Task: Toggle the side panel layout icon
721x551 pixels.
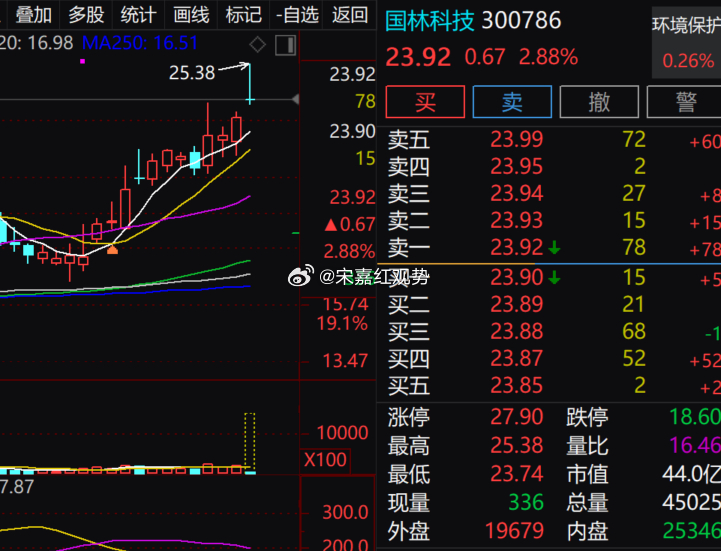Action: [x=286, y=45]
